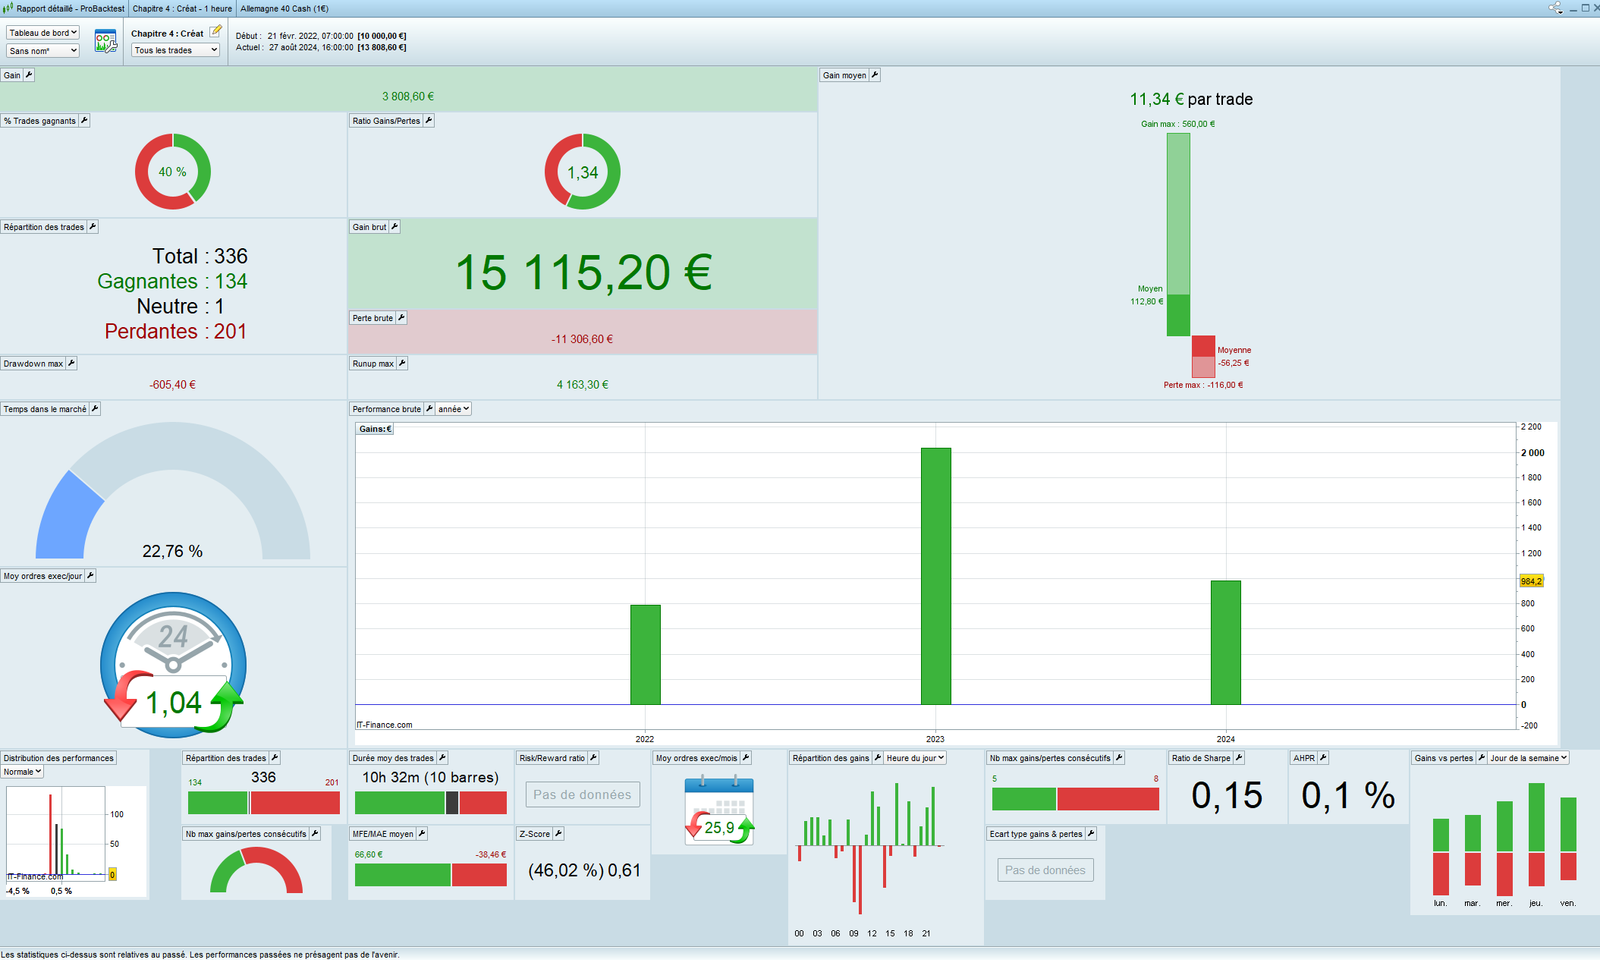Open the année period dropdown
The width and height of the screenshot is (1600, 960).
453,409
